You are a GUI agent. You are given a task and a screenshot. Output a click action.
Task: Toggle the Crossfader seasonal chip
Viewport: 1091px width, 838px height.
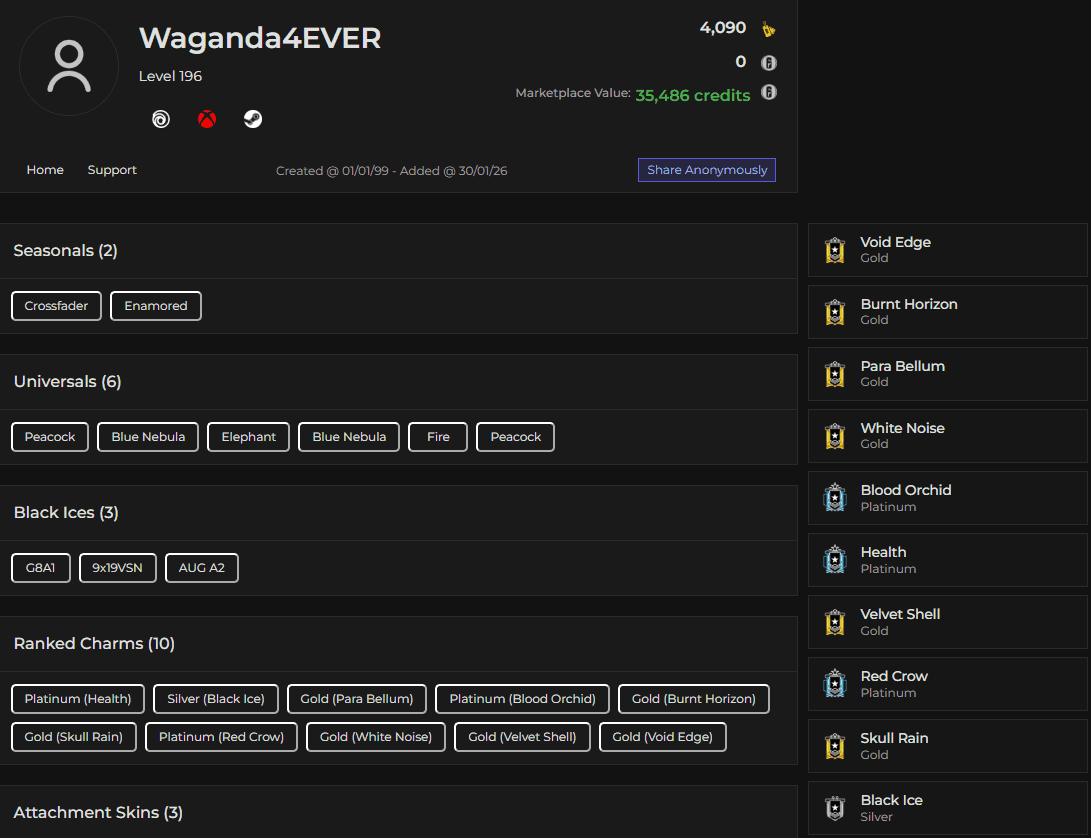click(x=55, y=305)
